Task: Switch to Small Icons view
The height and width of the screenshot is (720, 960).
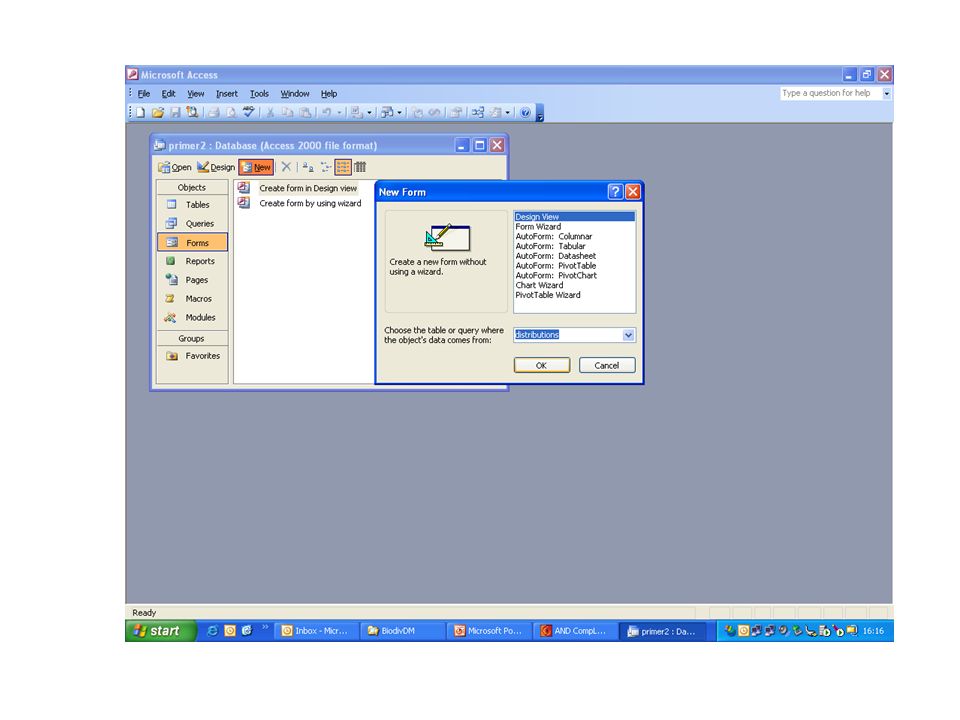Action: [x=326, y=167]
